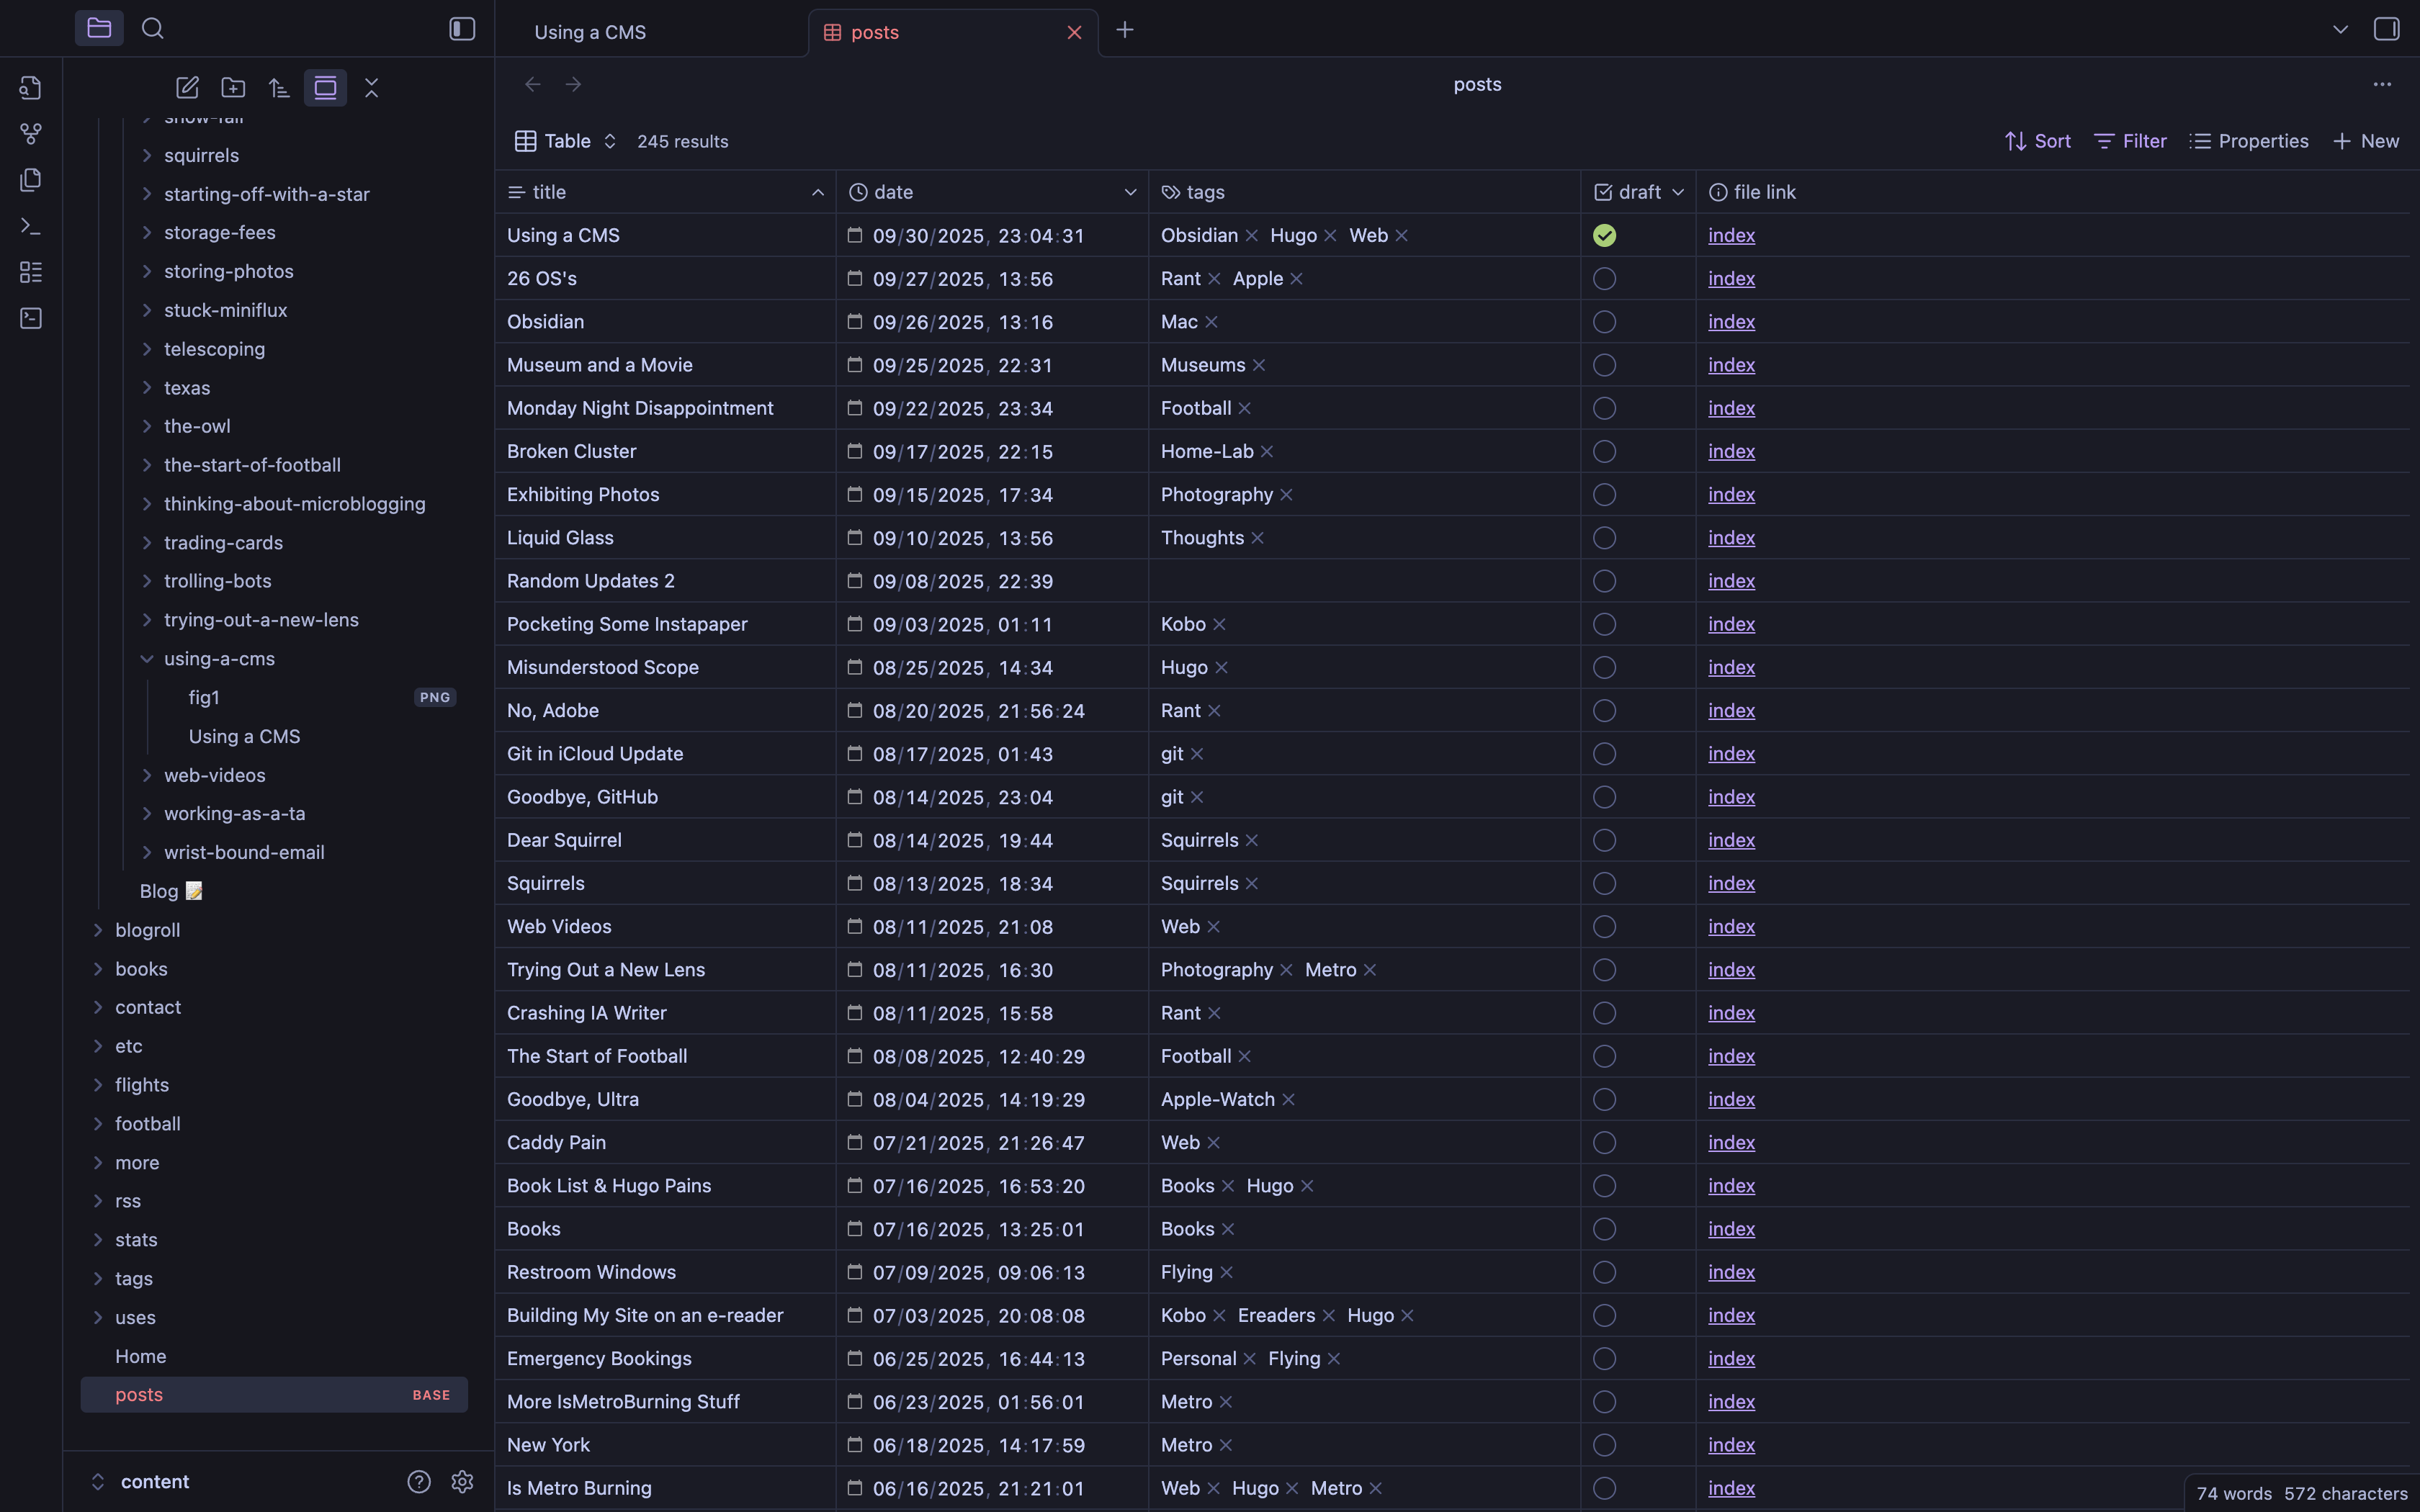Screen dimensions: 2420x1512
Task: Expand the web-videos folder
Action: point(147,775)
